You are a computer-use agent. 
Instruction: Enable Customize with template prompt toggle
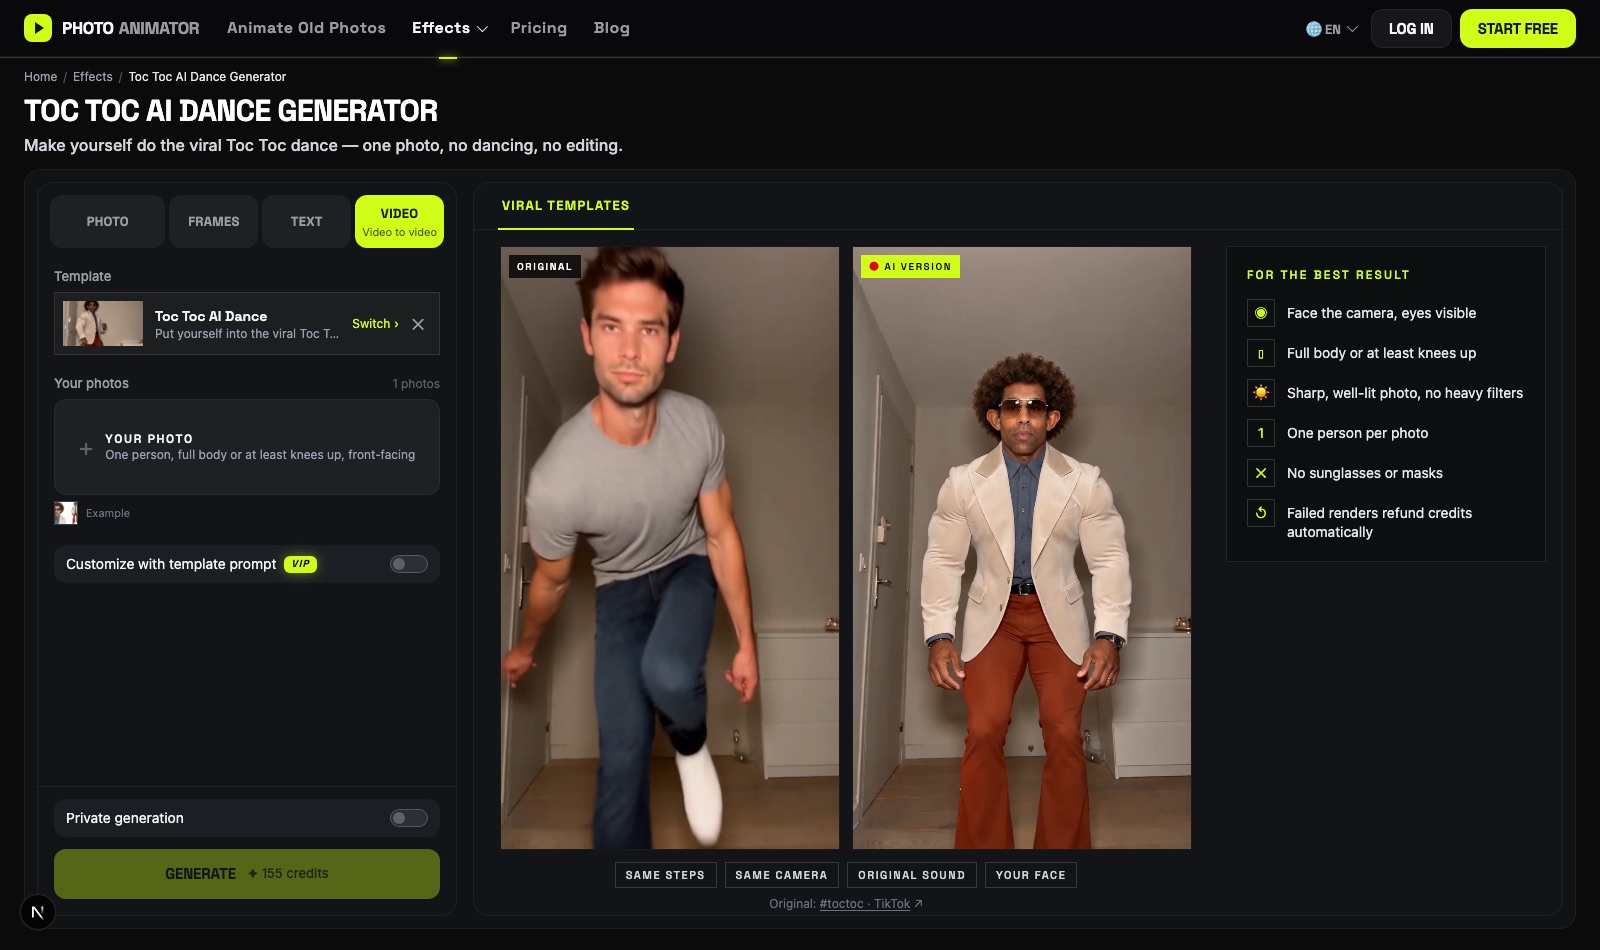(x=409, y=564)
